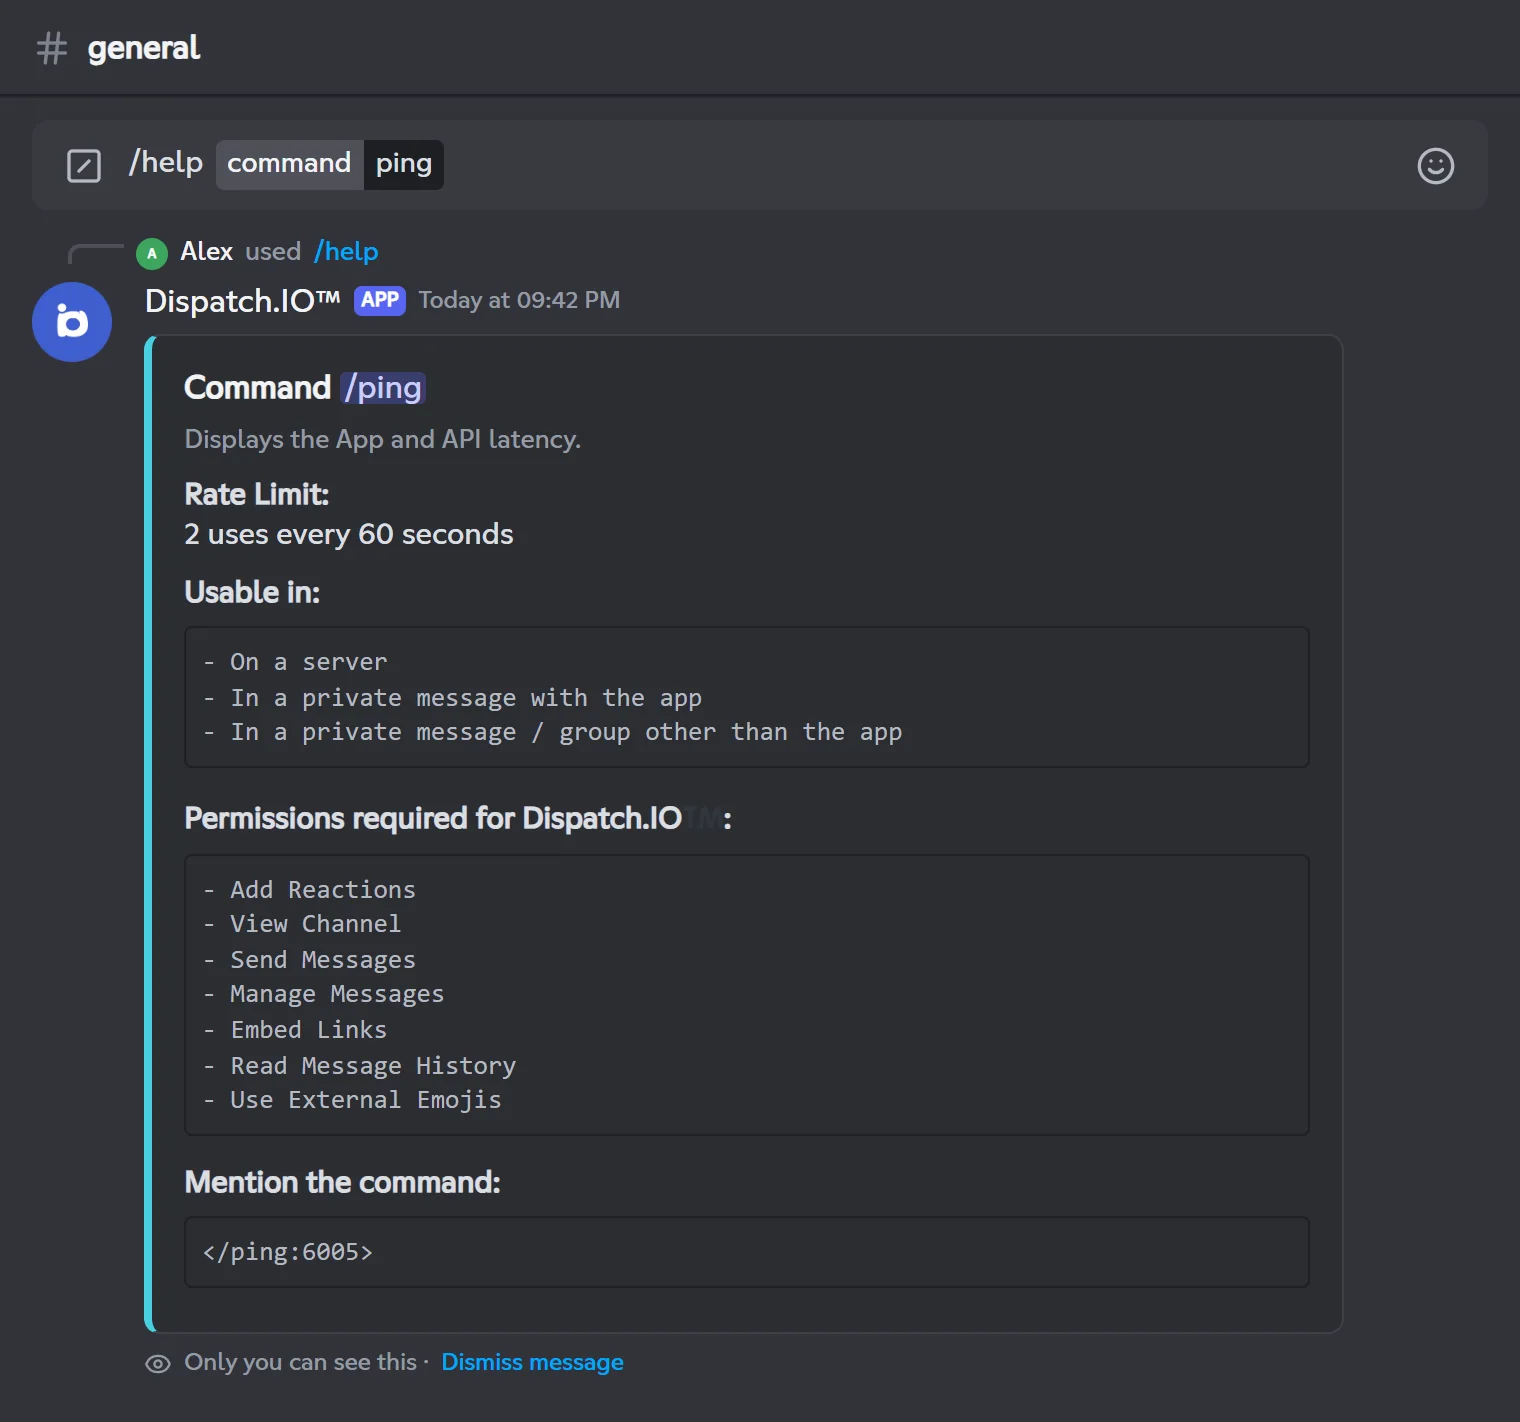Click the APP badge next to Dispatch.IO
The width and height of the screenshot is (1520, 1422).
pyautogui.click(x=380, y=300)
